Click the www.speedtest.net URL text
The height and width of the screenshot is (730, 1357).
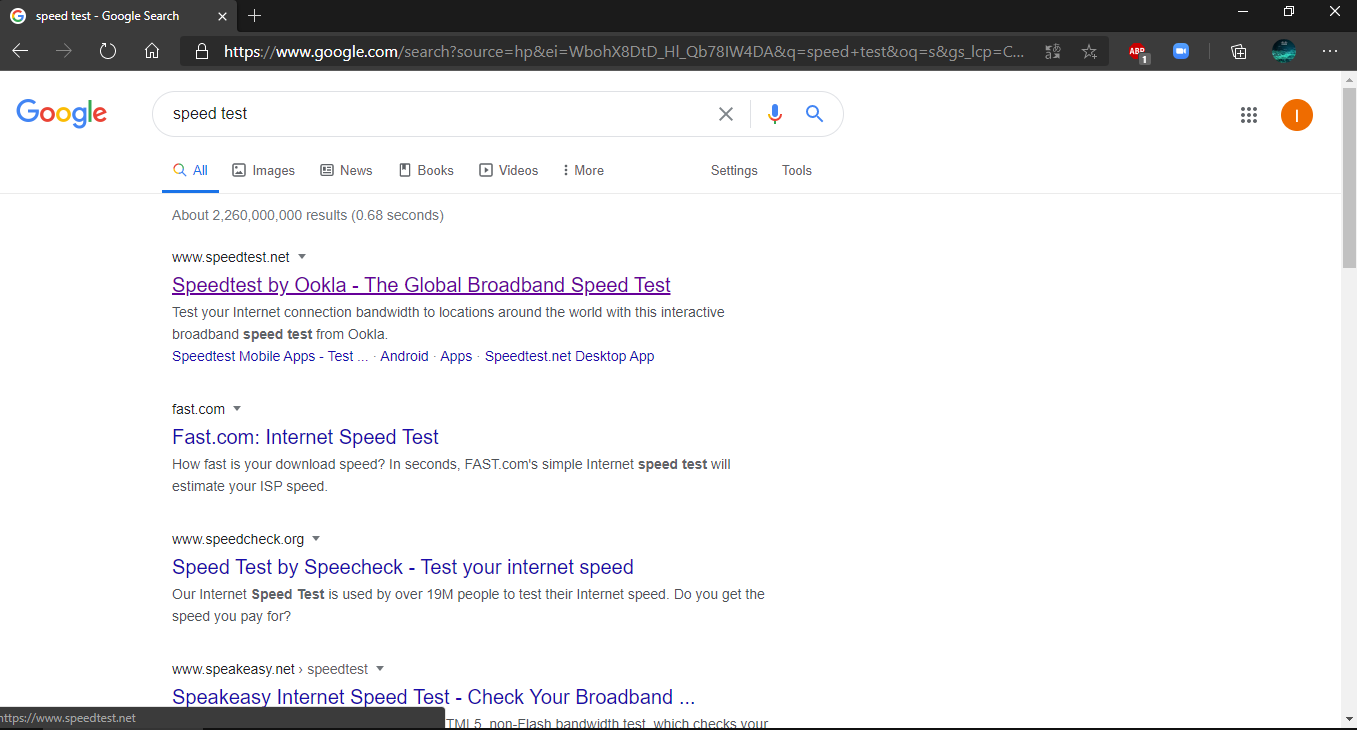231,257
